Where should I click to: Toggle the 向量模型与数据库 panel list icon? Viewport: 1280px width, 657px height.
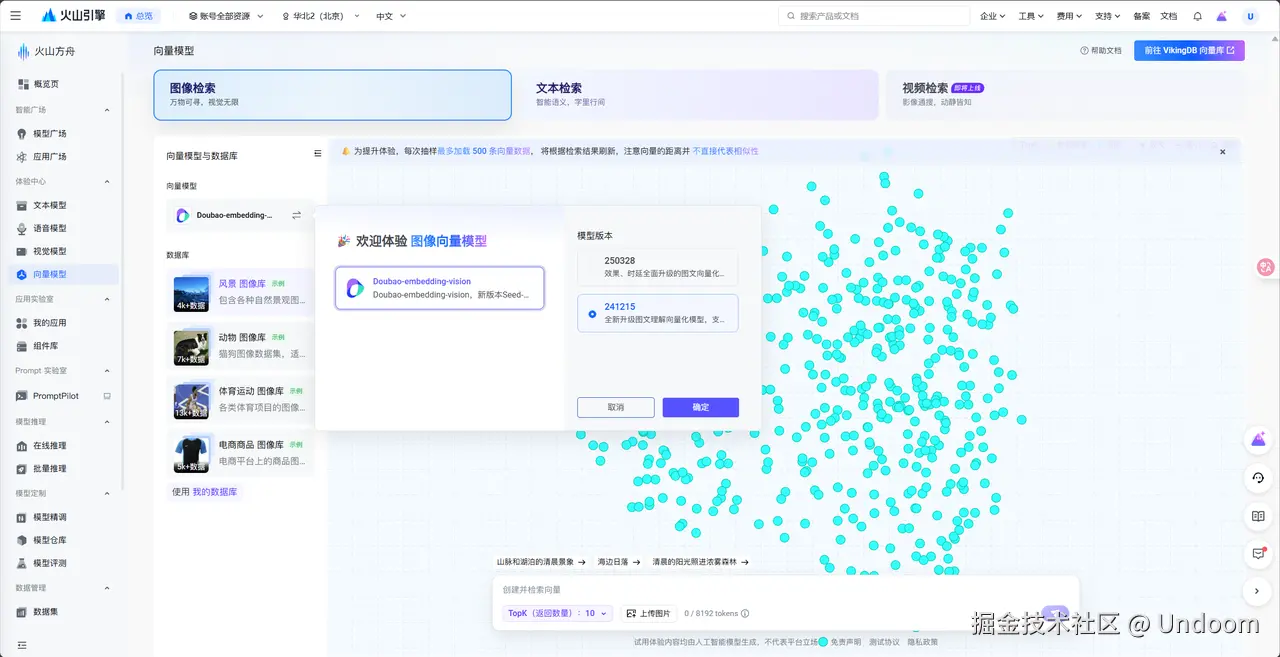point(318,154)
